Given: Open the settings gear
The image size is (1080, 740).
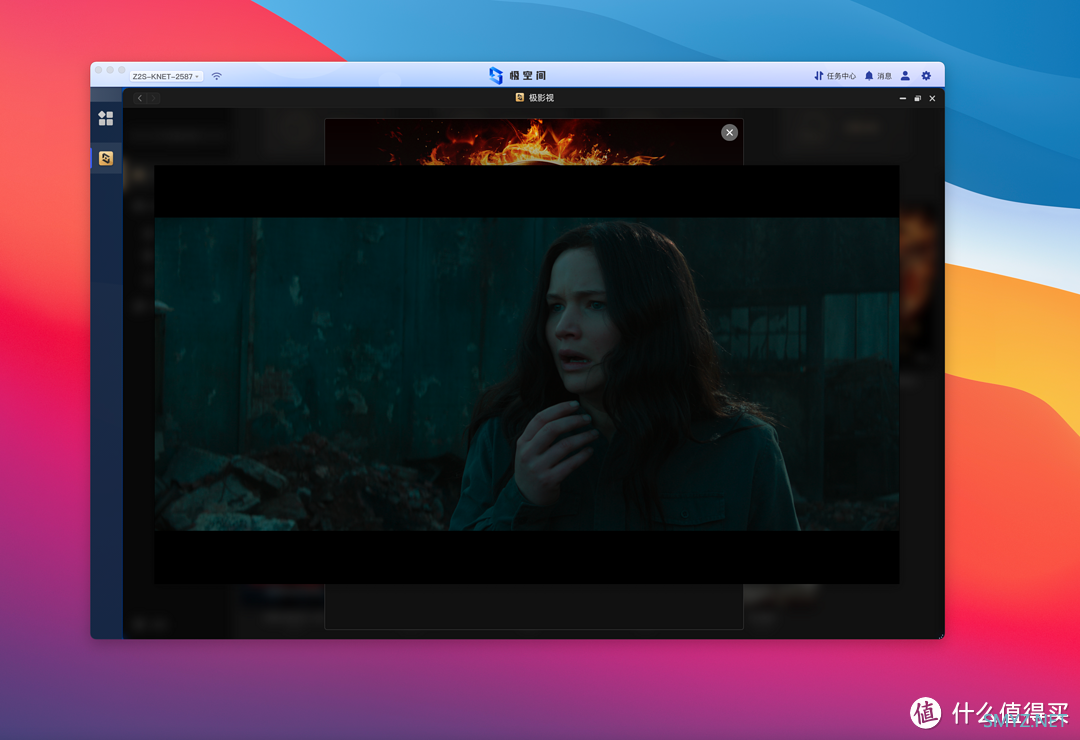Looking at the screenshot, I should click(926, 76).
